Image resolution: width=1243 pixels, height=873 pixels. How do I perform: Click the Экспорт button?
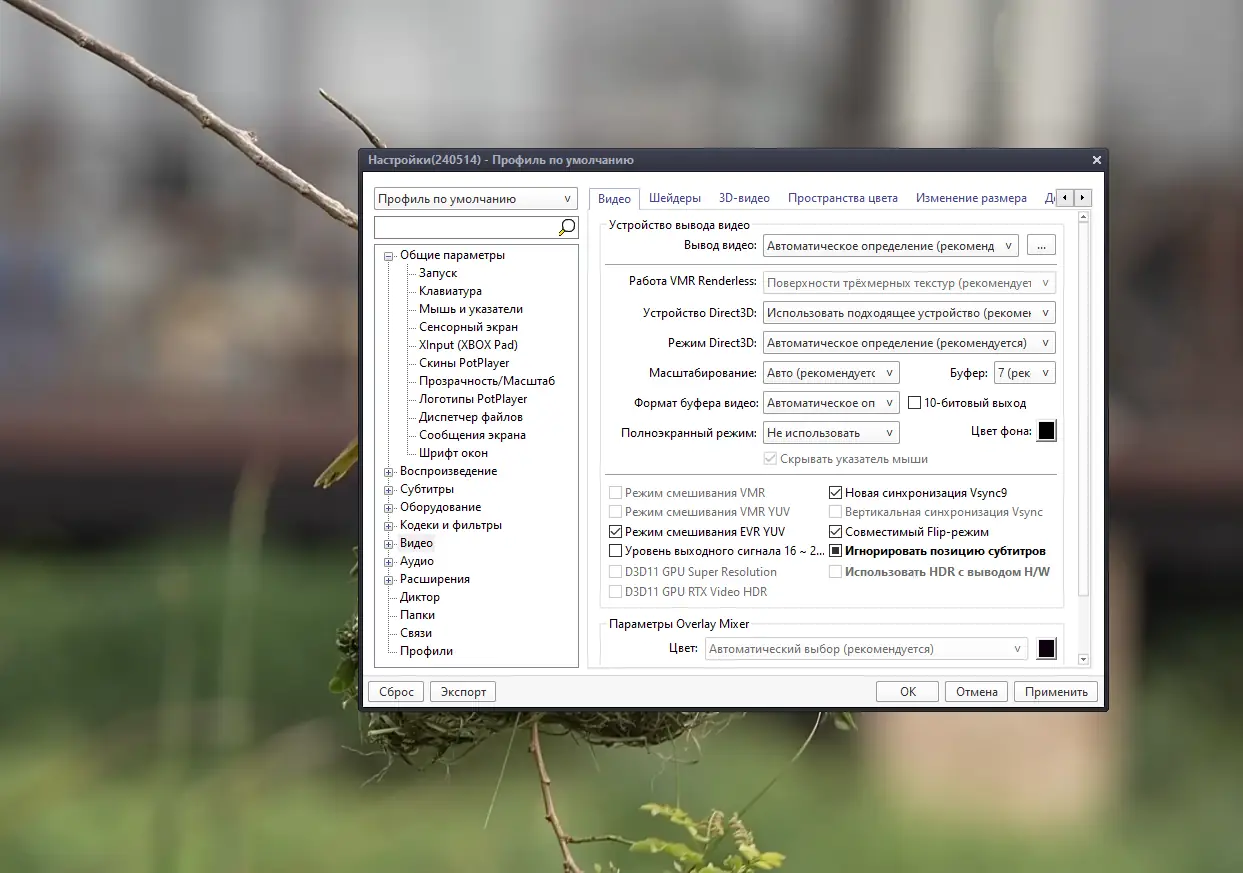[x=464, y=692]
